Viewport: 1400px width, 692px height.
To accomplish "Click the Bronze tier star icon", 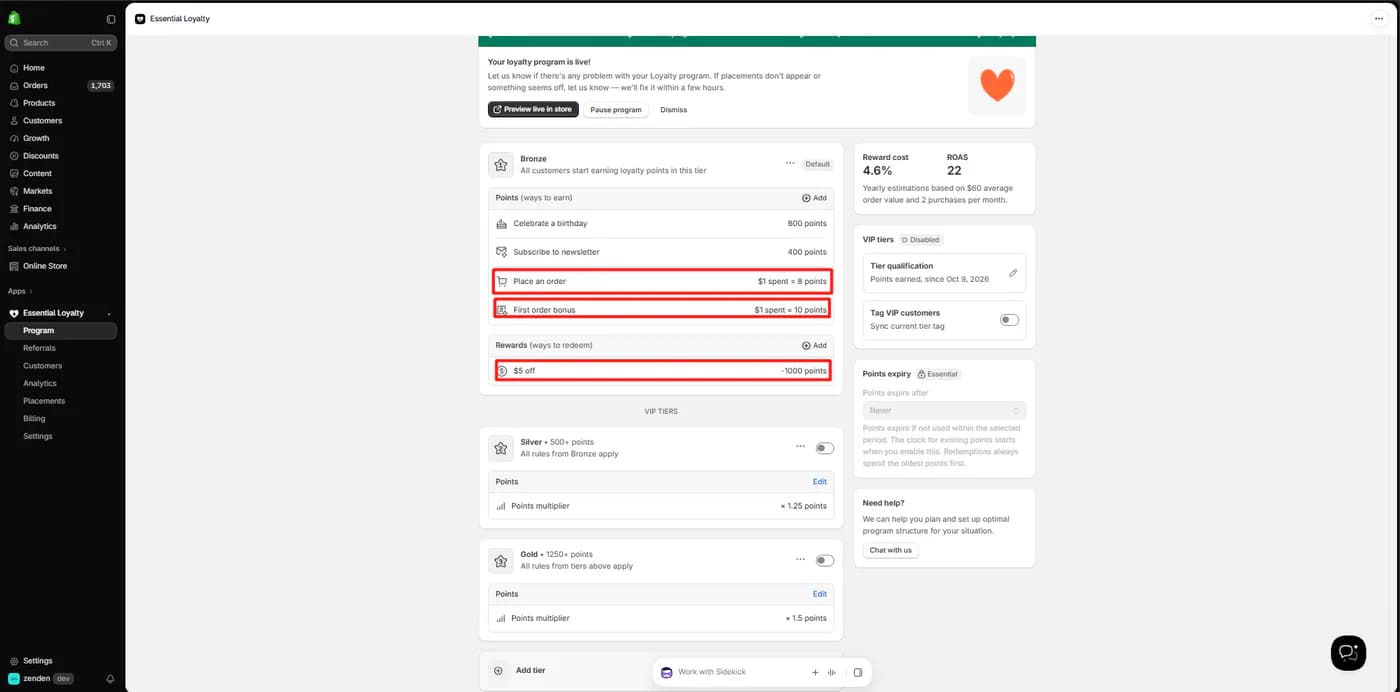I will (501, 165).
